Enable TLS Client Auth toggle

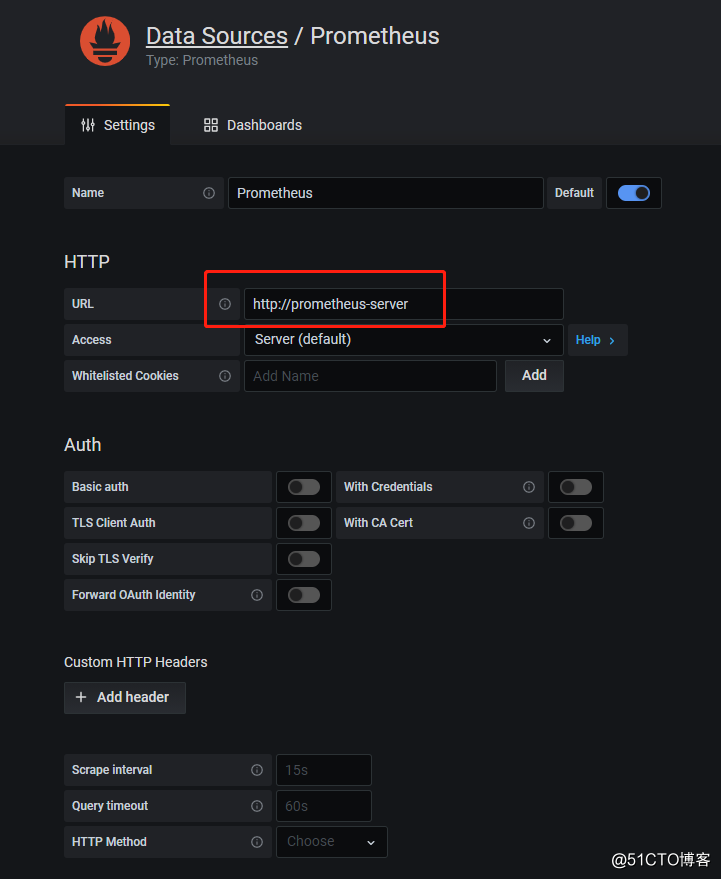click(x=304, y=523)
